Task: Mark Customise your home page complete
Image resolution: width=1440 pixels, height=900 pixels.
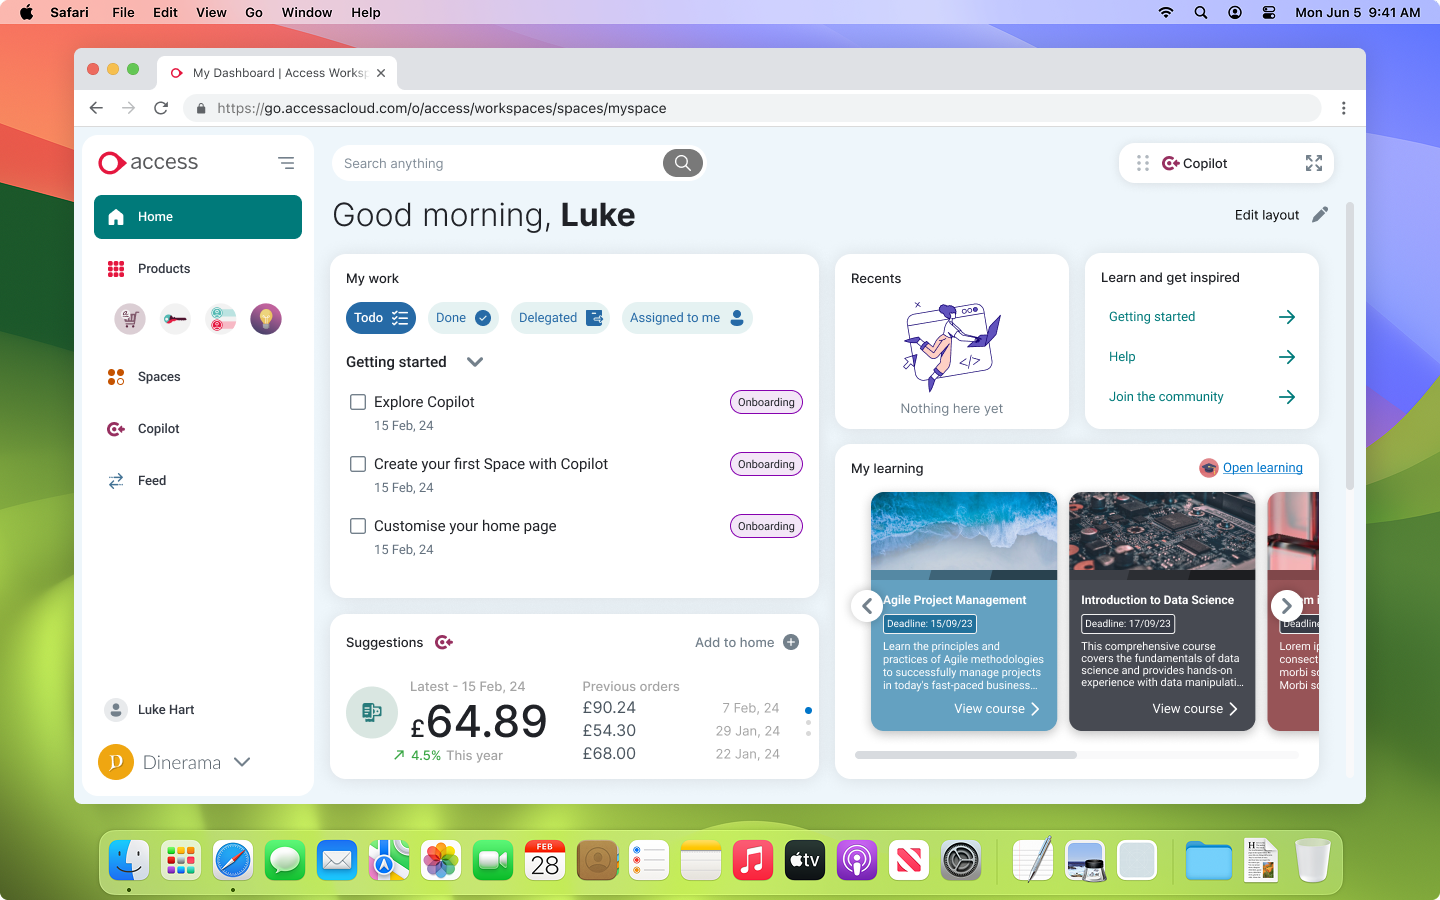Action: [x=358, y=526]
